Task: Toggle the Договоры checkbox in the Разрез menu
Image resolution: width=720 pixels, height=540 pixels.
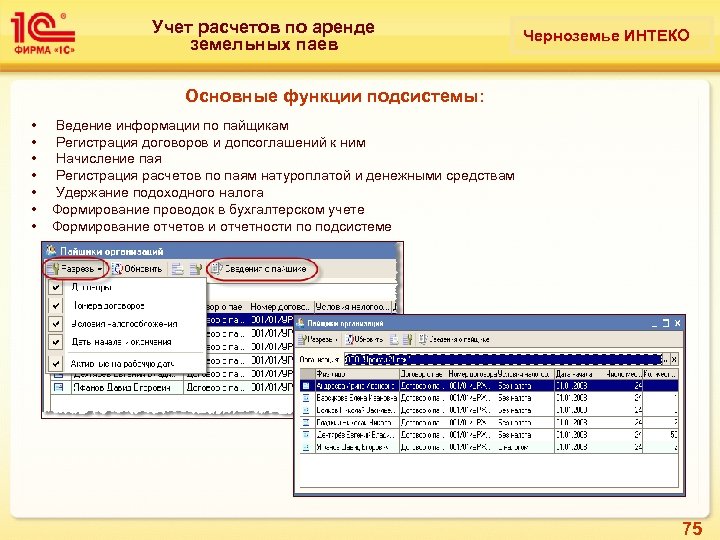Action: (x=56, y=287)
